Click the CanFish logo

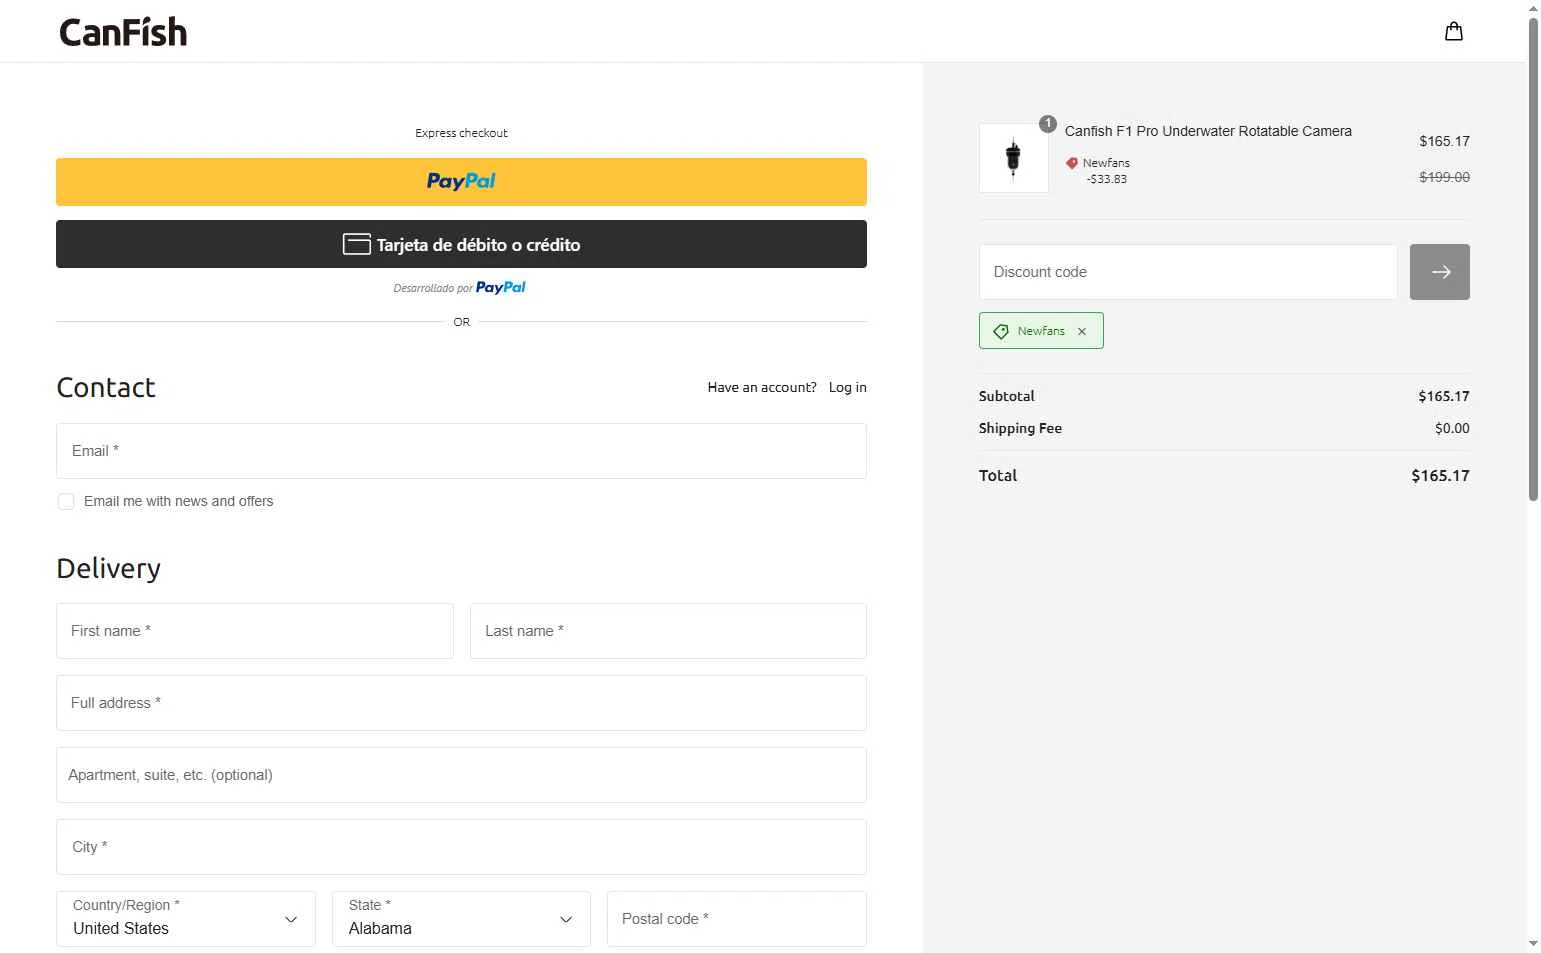(x=123, y=32)
